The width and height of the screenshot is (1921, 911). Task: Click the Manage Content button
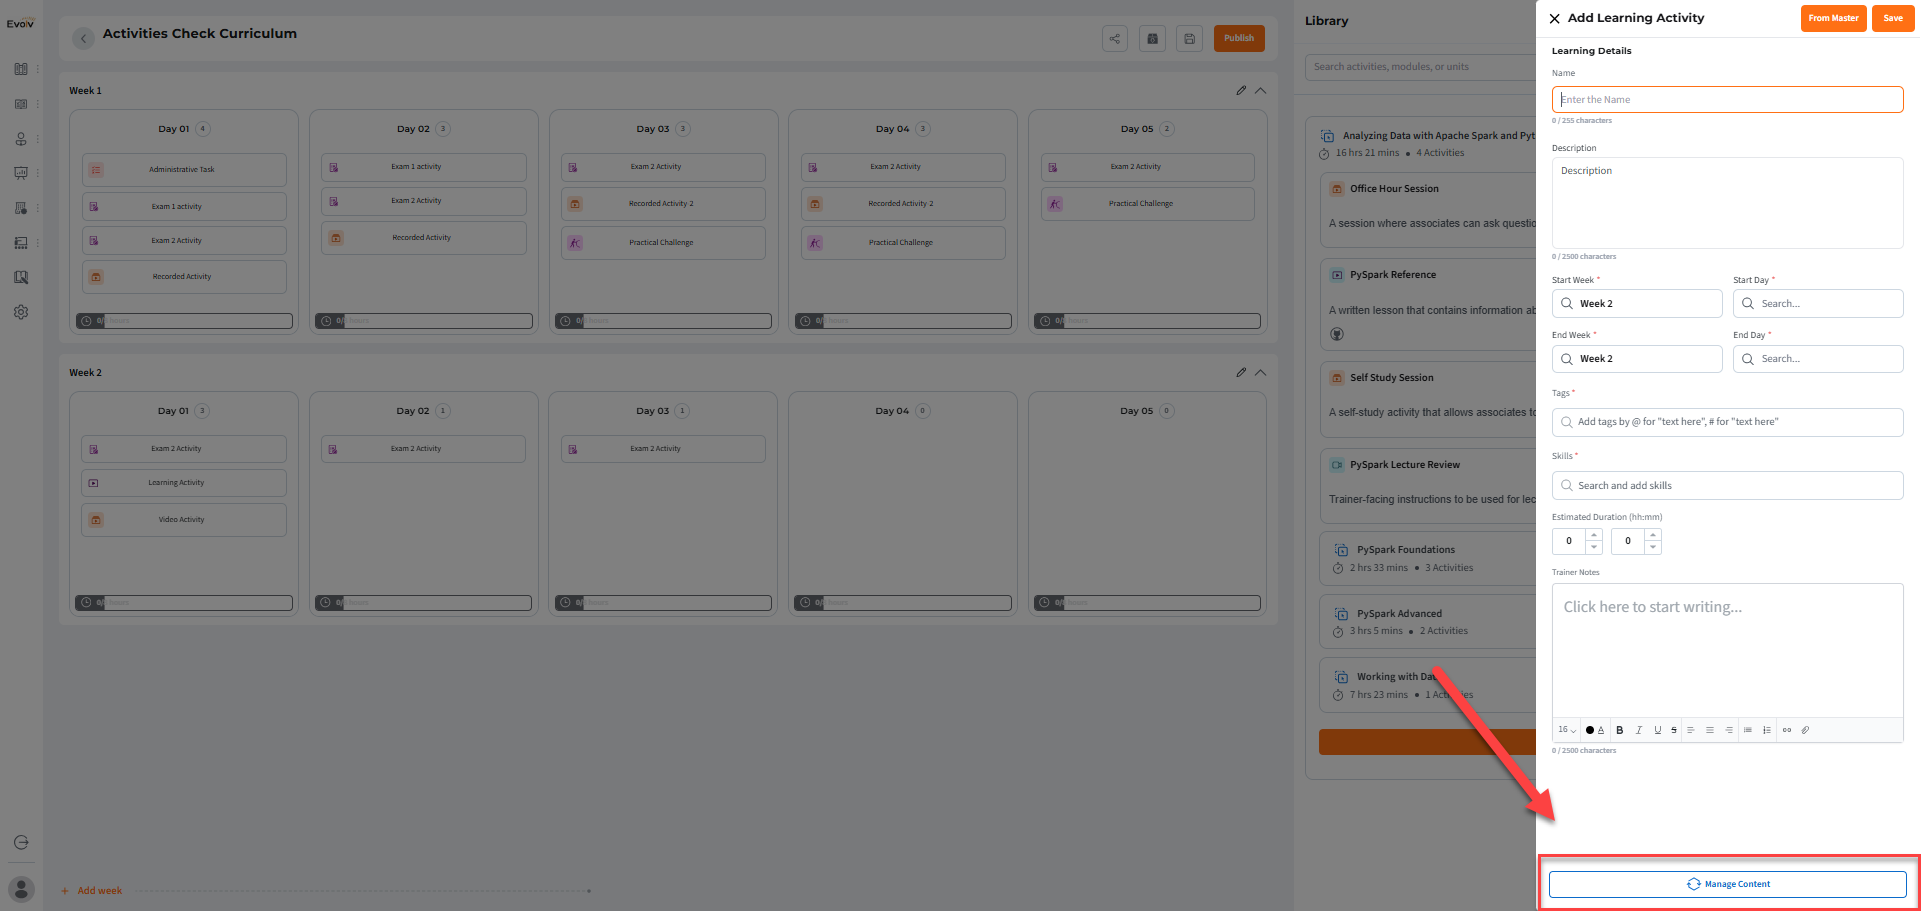(1728, 884)
